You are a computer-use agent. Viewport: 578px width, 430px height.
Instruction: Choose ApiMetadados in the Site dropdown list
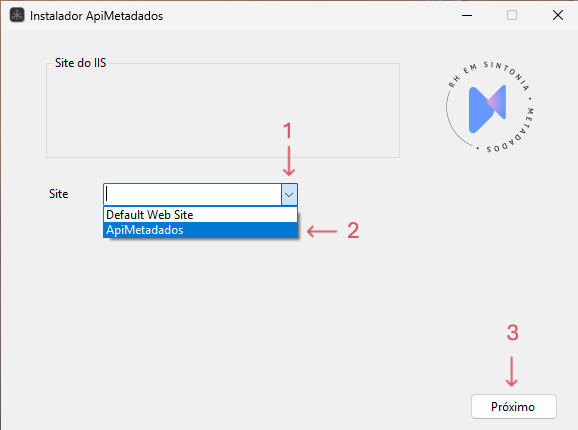(200, 230)
